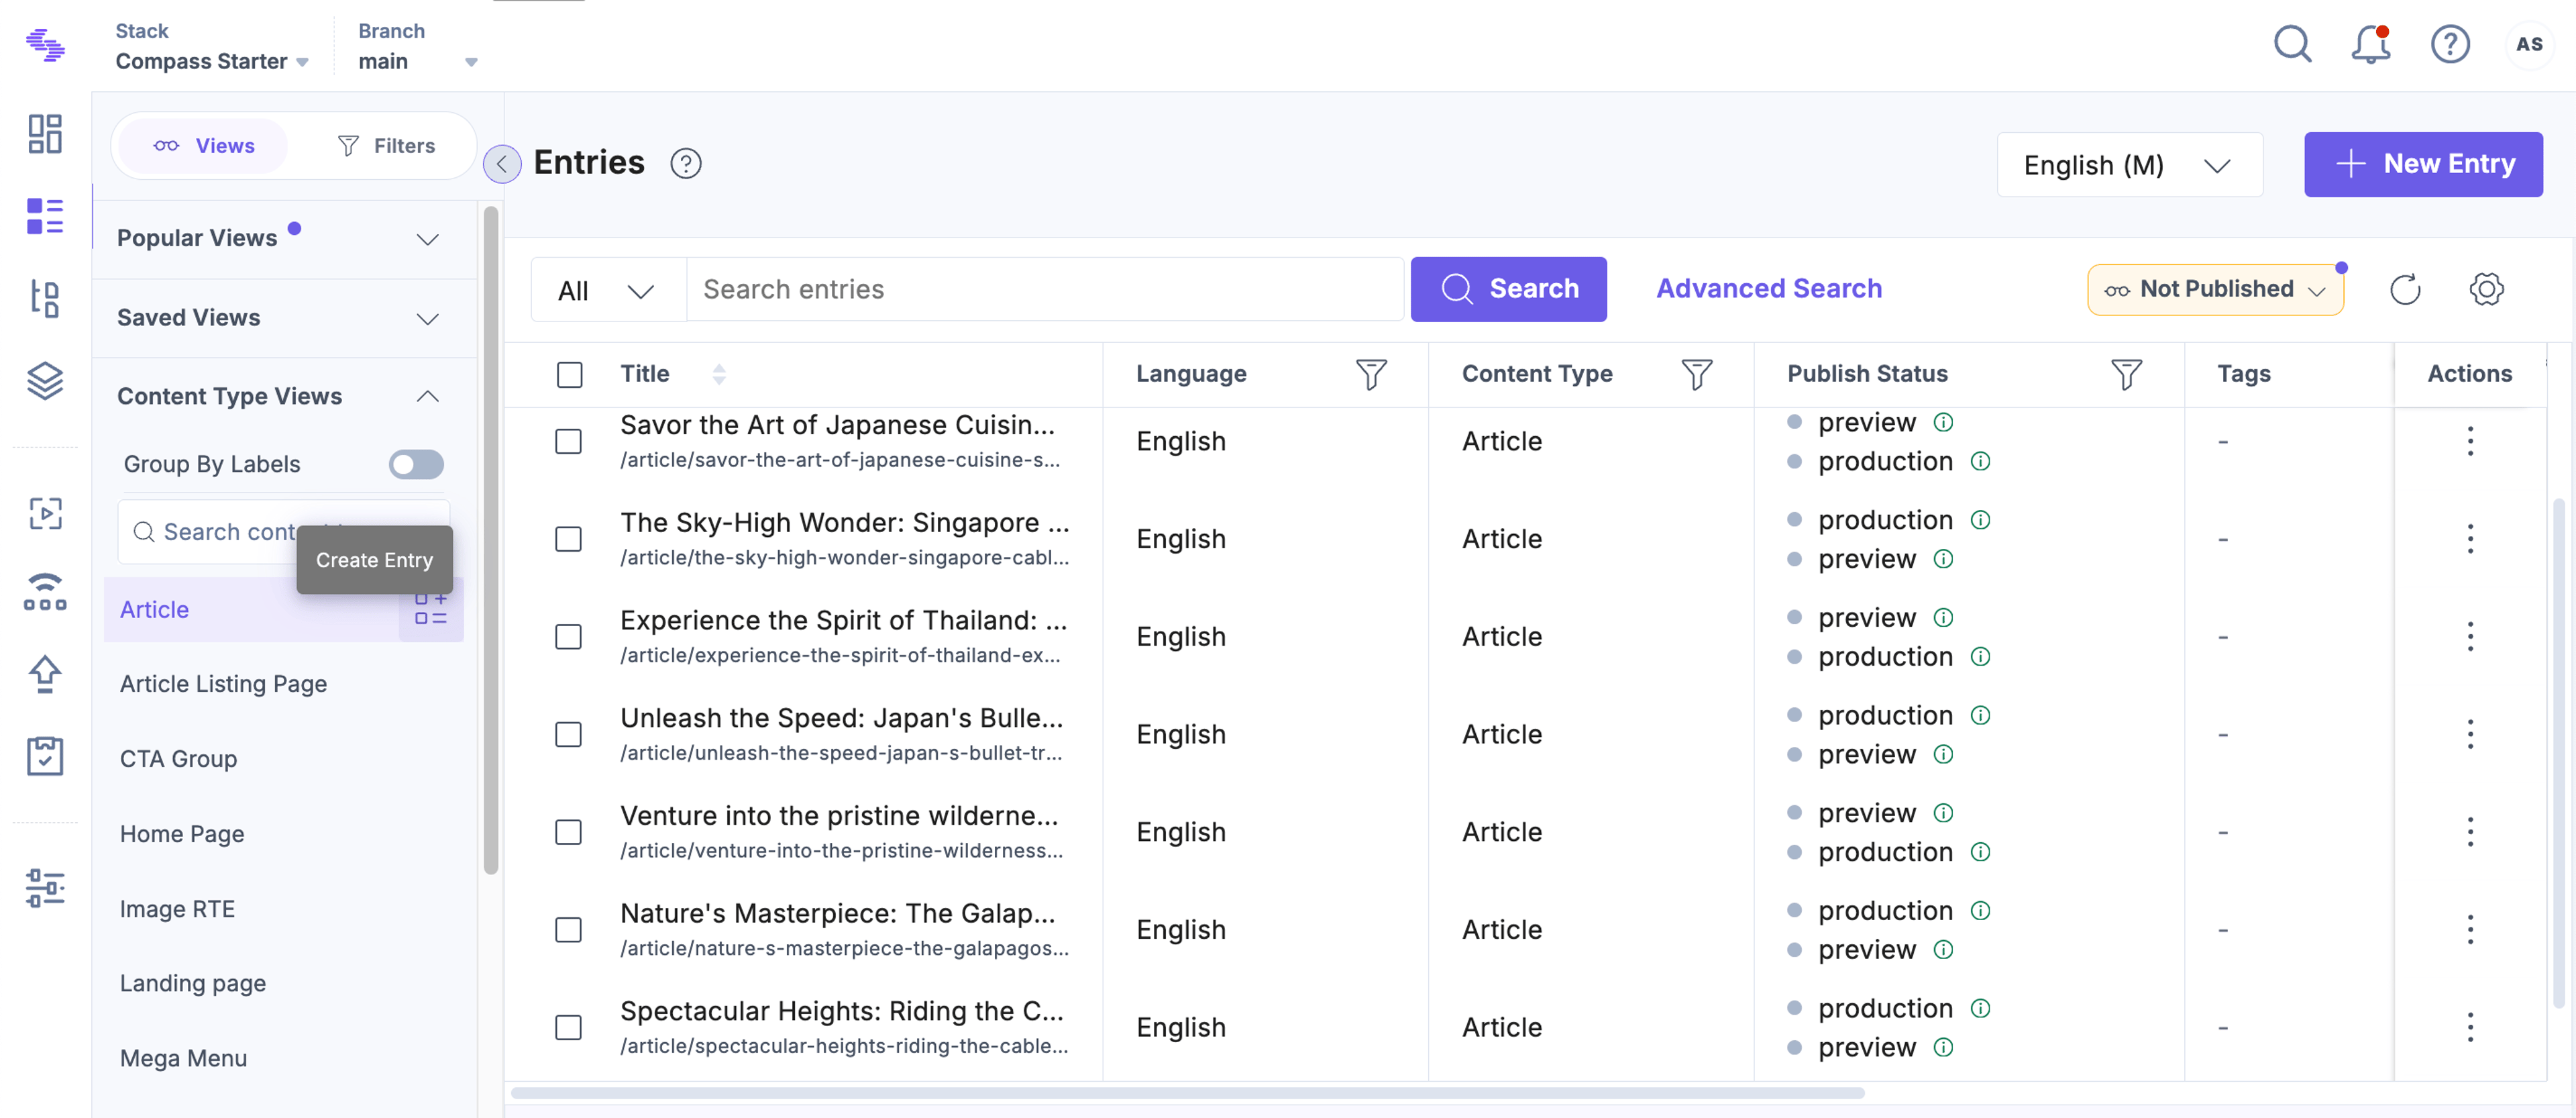Image resolution: width=2576 pixels, height=1118 pixels.
Task: Click the New Entry button
Action: coord(2423,165)
